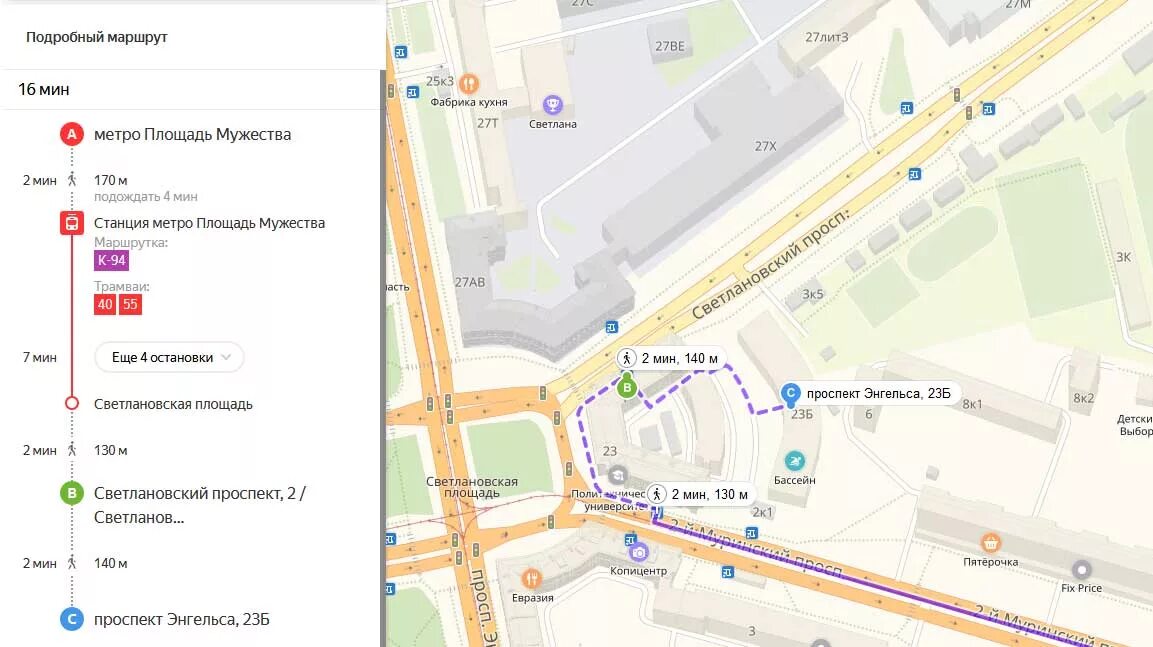This screenshot has width=1153, height=647.
Task: Open Fix Price place icon
Action: (1082, 570)
